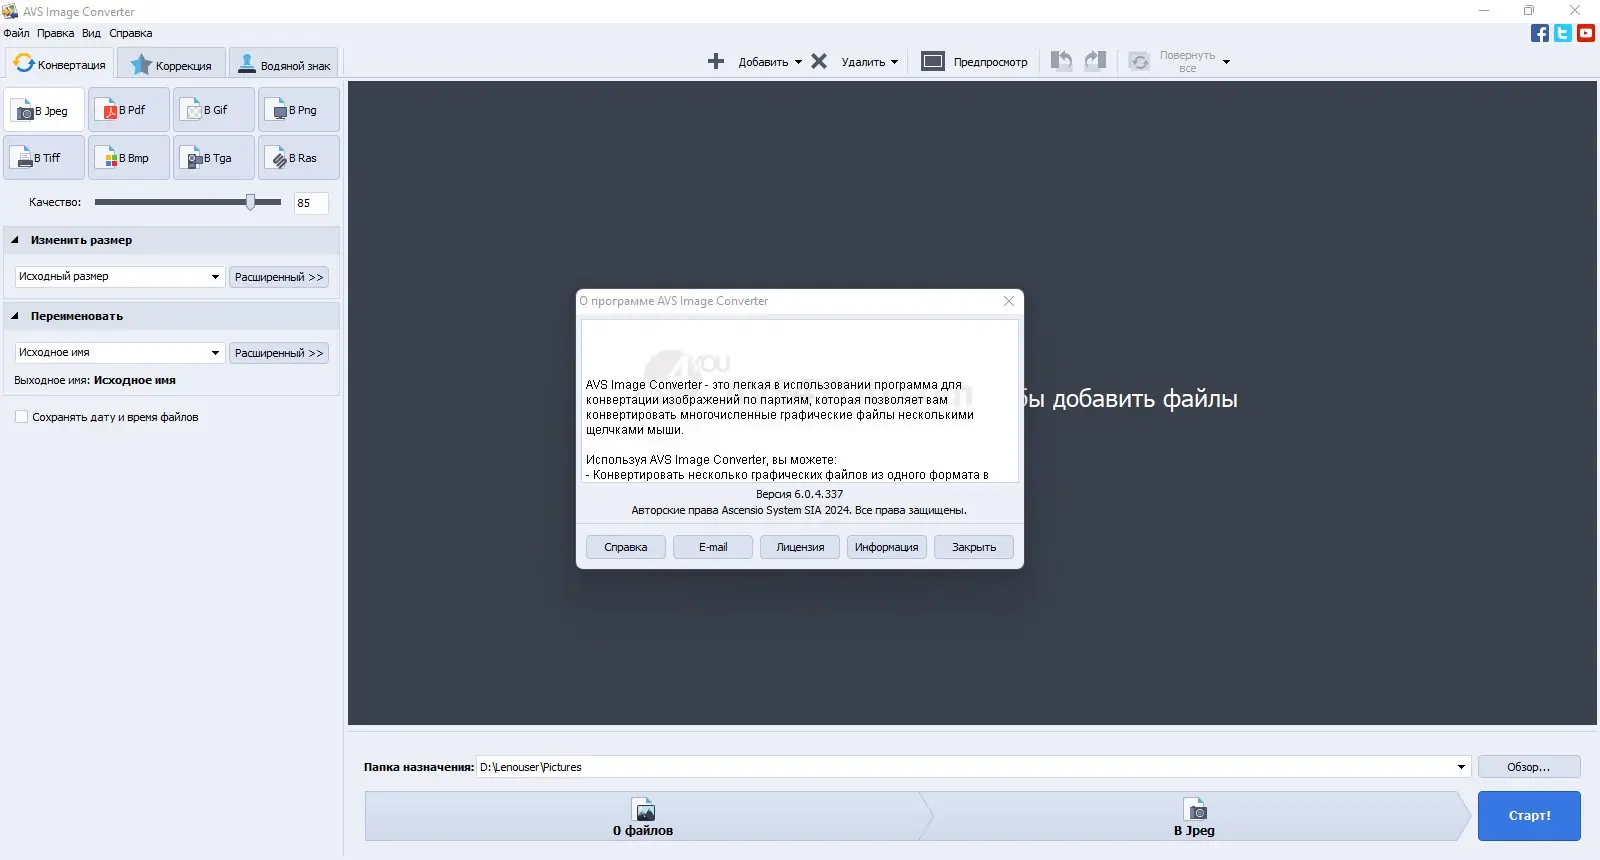The height and width of the screenshot is (860, 1600).
Task: Click the 0 файлов step icon
Action: pyautogui.click(x=645, y=809)
